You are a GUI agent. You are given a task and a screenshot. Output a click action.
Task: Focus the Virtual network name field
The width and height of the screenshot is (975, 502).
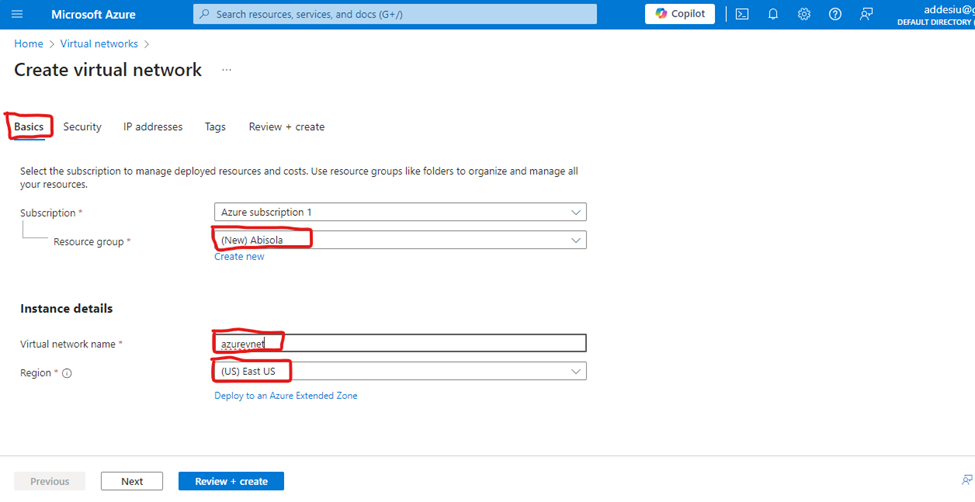400,343
